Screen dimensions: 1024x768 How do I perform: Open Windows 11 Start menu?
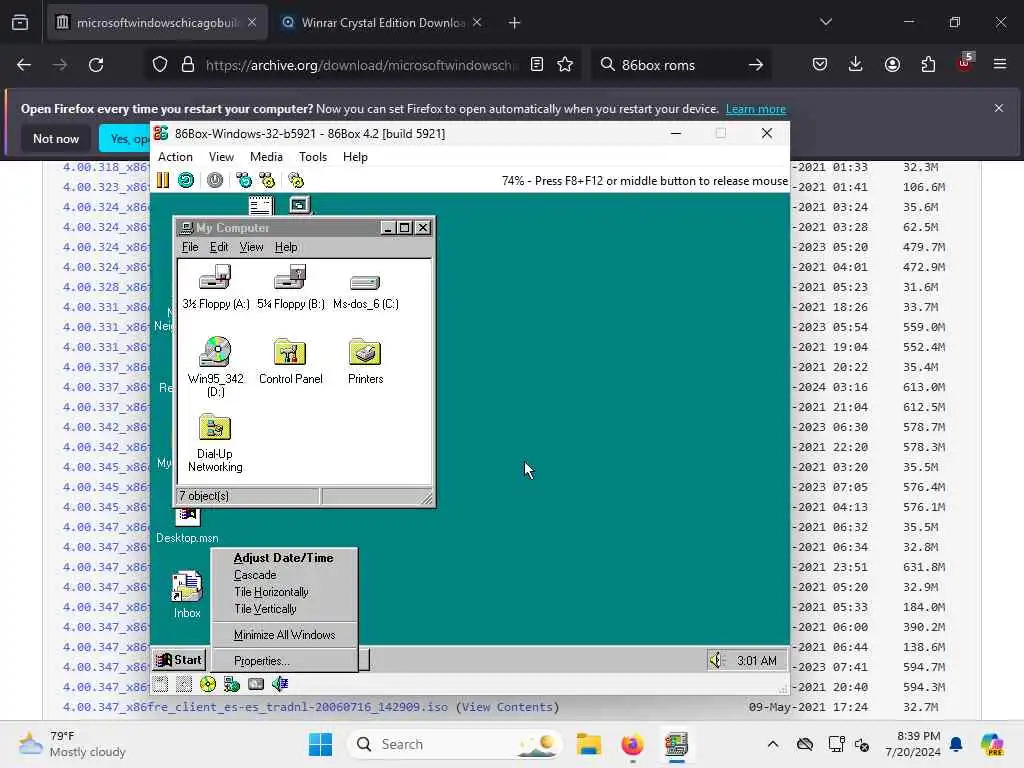(320, 744)
